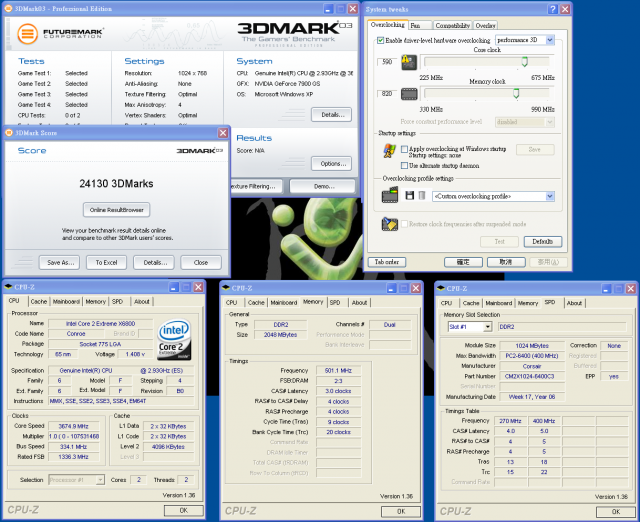Open Memory tab in CPU-Z SPD window

pos(528,303)
